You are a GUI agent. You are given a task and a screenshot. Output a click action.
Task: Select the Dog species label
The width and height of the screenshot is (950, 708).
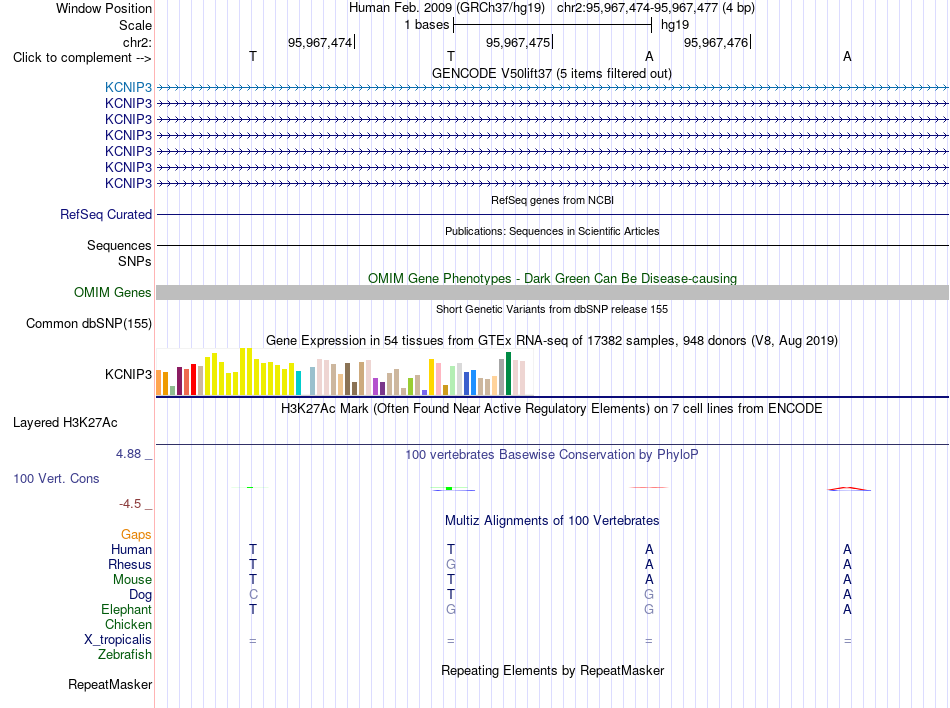[140, 595]
